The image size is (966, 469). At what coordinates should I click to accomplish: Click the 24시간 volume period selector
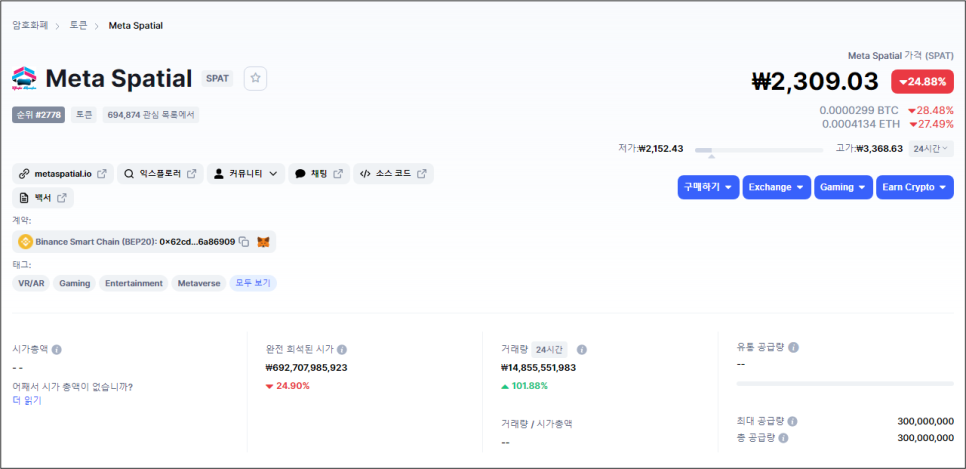click(x=550, y=349)
